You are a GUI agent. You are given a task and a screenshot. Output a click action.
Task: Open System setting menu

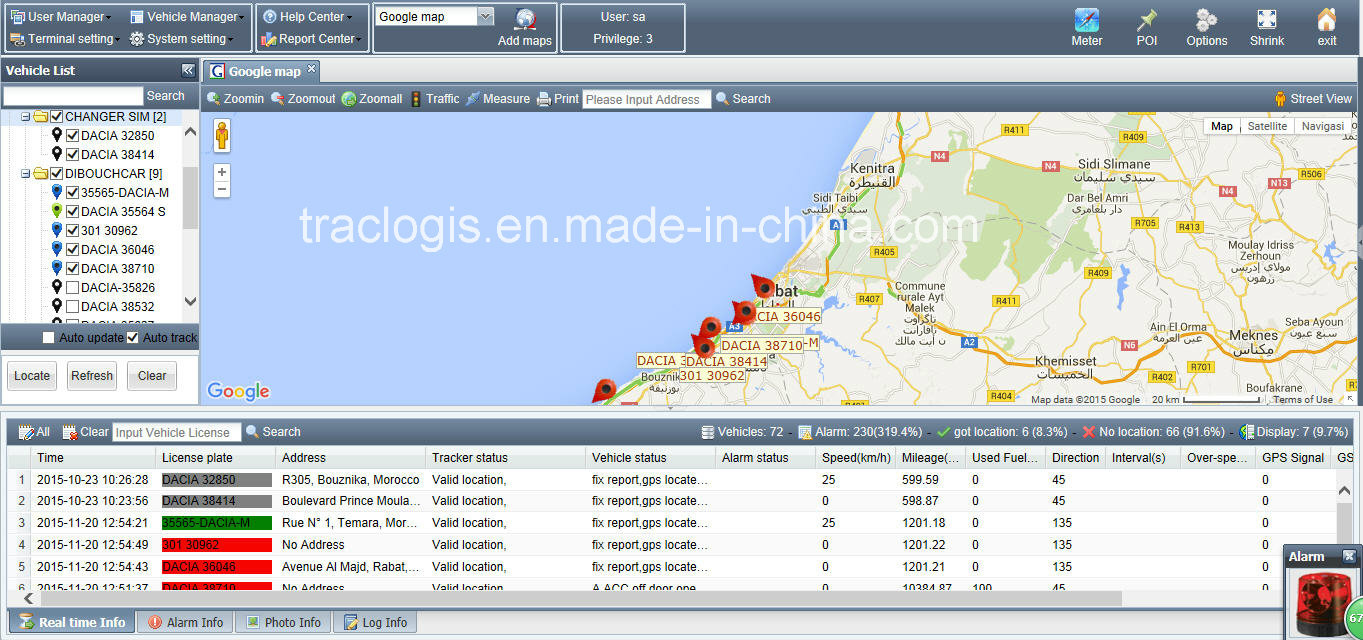182,39
